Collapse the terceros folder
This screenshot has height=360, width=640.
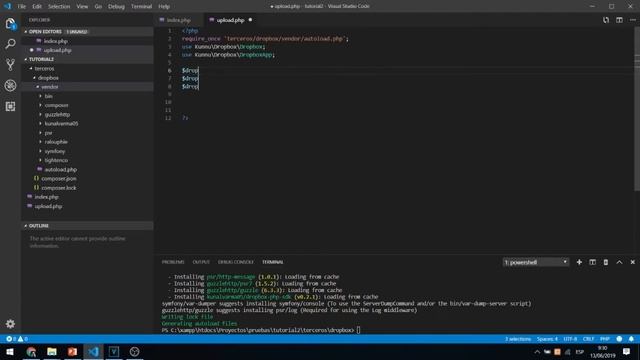point(44,69)
